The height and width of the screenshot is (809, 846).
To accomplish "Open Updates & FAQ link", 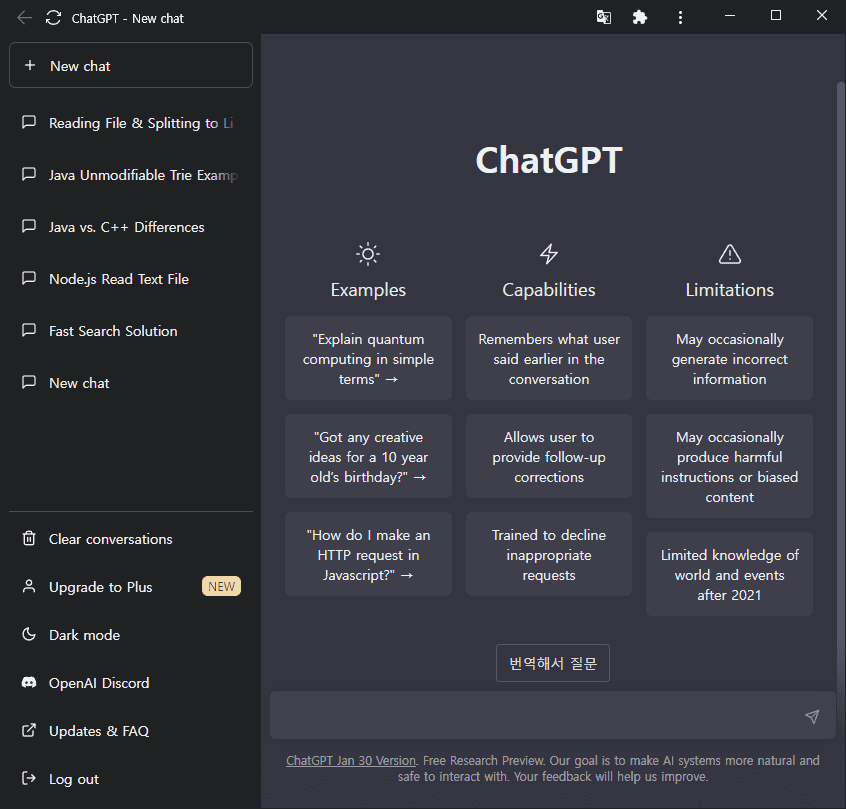I will coord(131,731).
